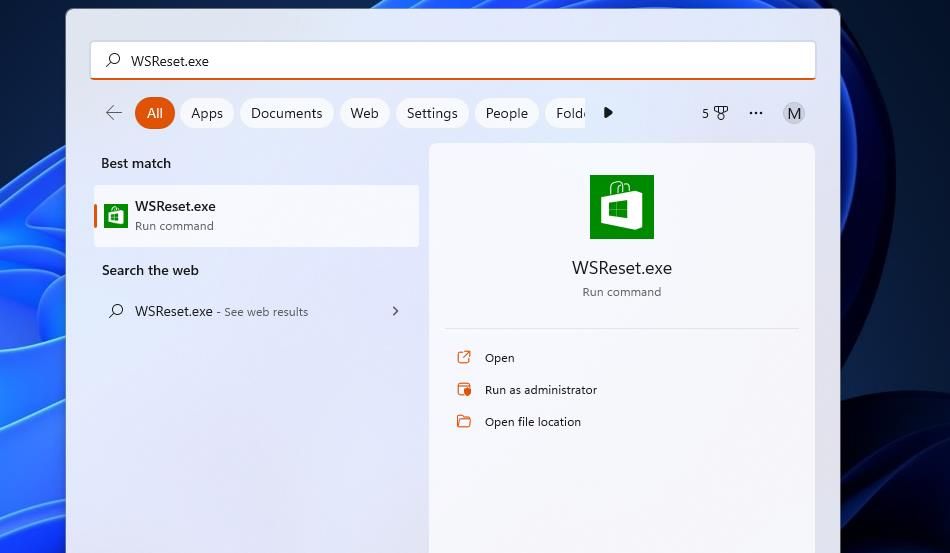The width and height of the screenshot is (950, 553).
Task: Open the three-dots more options menu
Action: (x=756, y=113)
